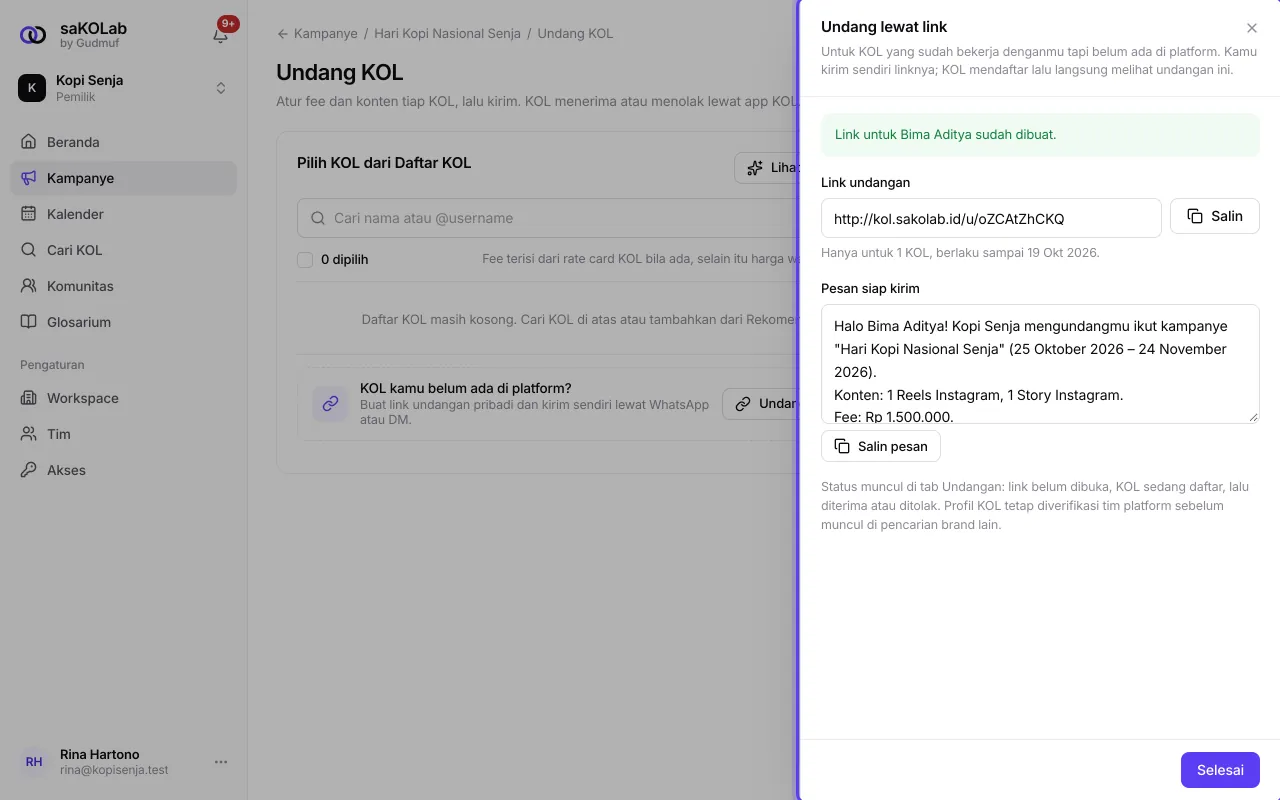Click the Glosarium book icon
The width and height of the screenshot is (1280, 800).
point(29,322)
